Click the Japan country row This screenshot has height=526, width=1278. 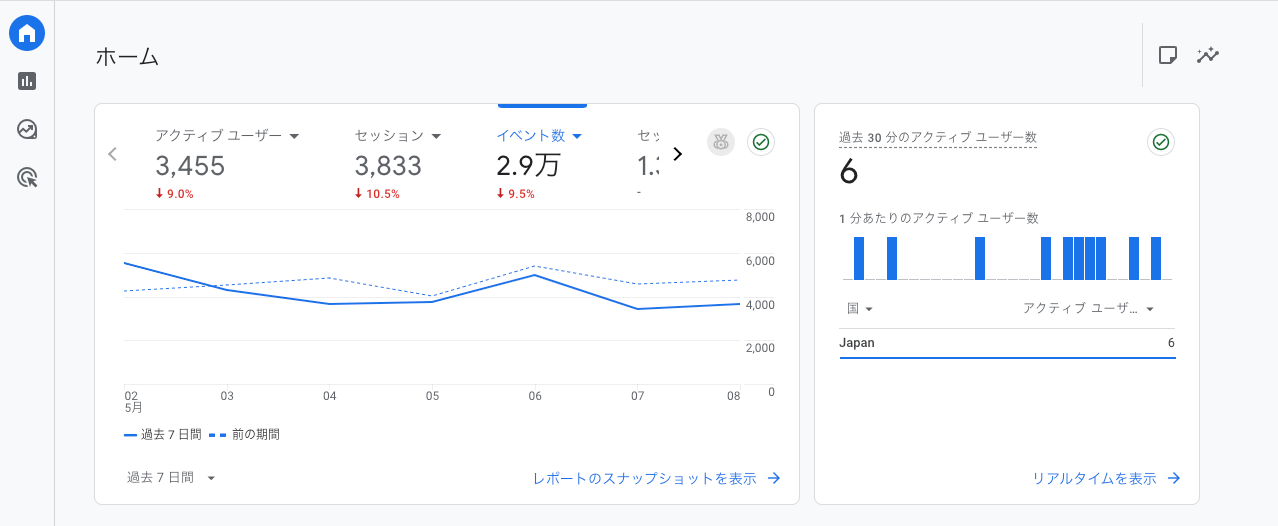pos(1007,343)
